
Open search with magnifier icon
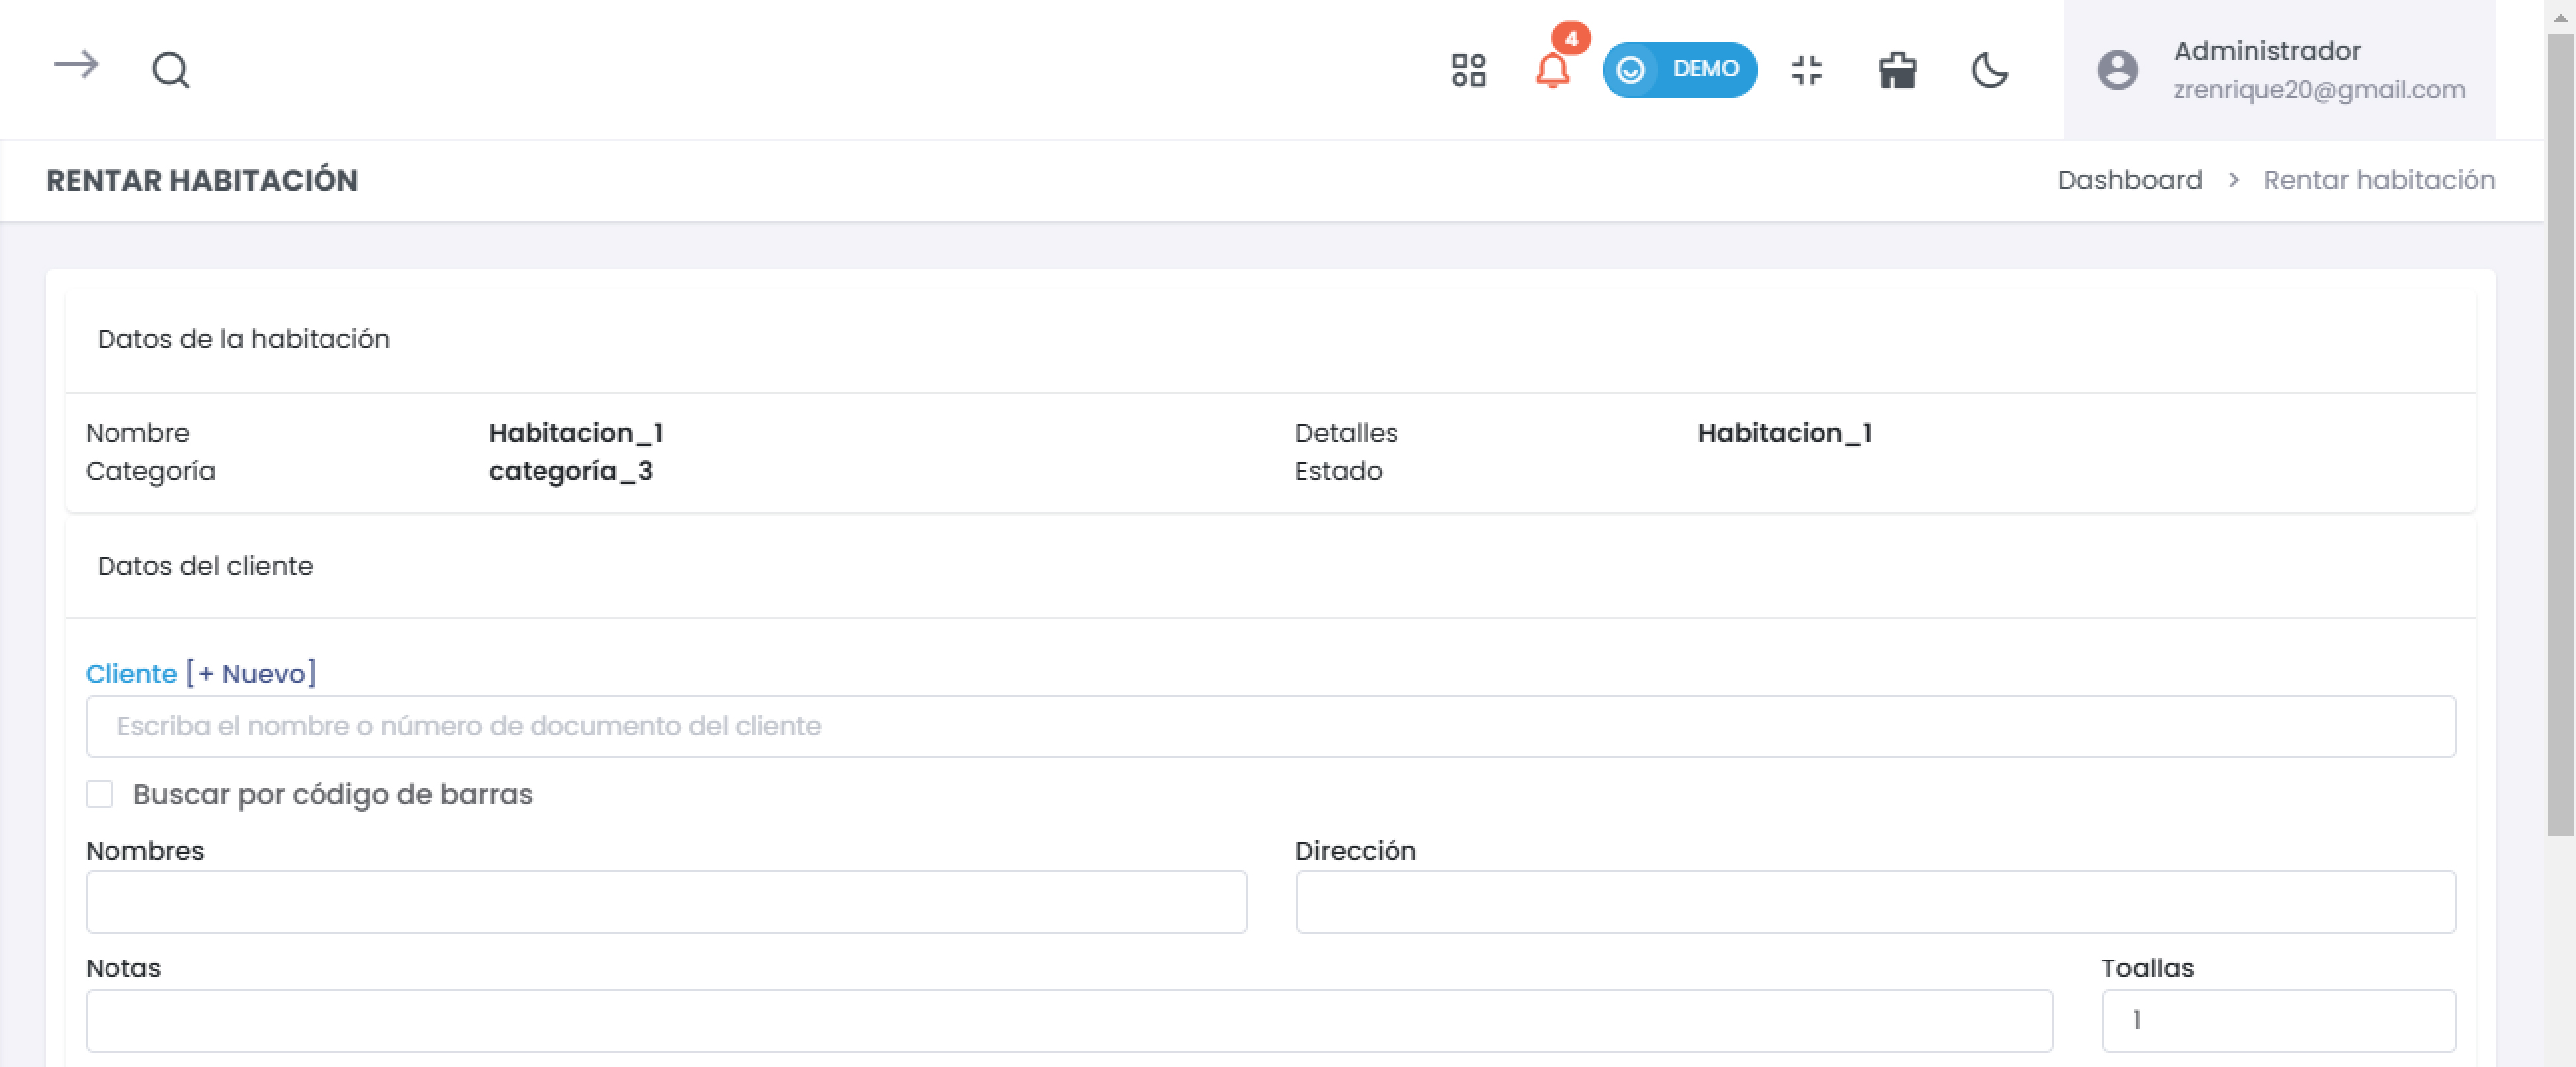(171, 70)
